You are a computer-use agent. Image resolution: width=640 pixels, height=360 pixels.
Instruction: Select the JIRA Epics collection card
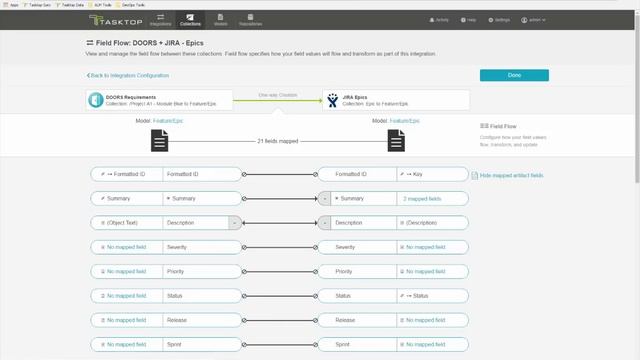click(x=396, y=100)
